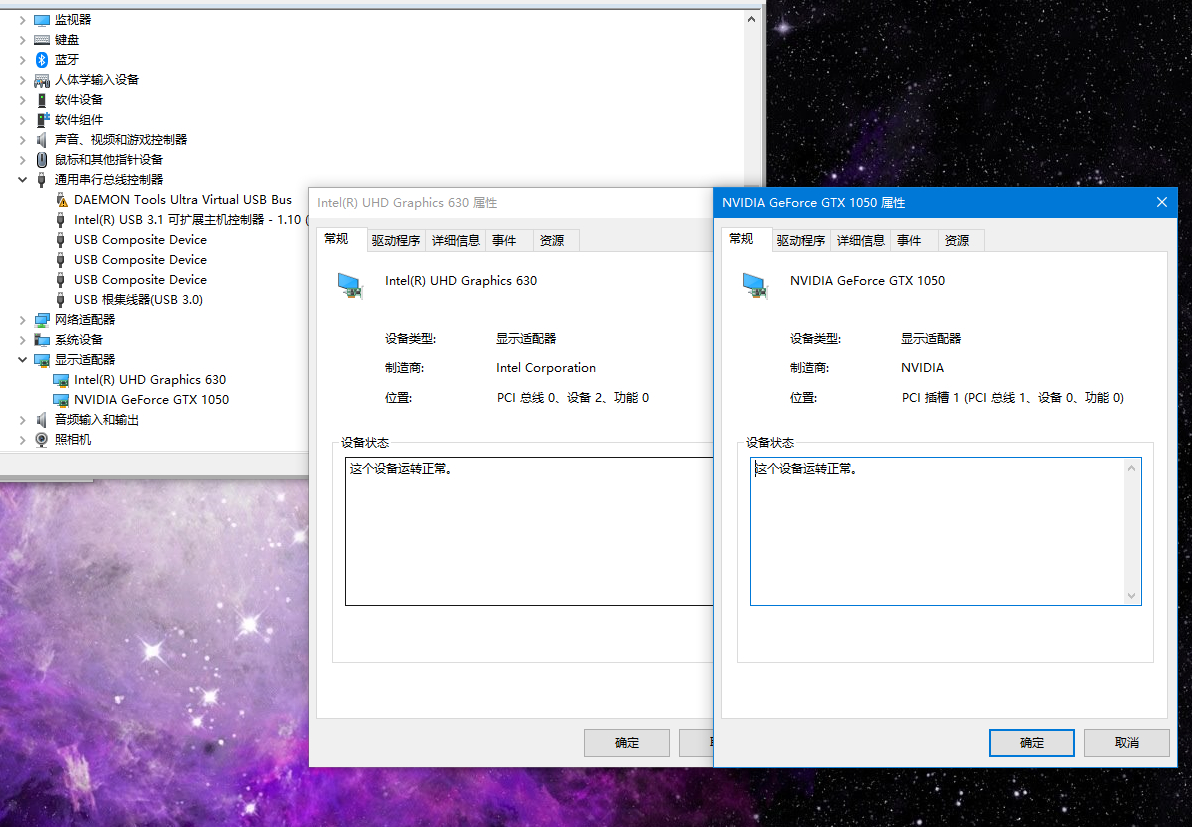Select NVIDIA GeForce GTX 1050 in device tree
The image size is (1192, 827).
151,400
